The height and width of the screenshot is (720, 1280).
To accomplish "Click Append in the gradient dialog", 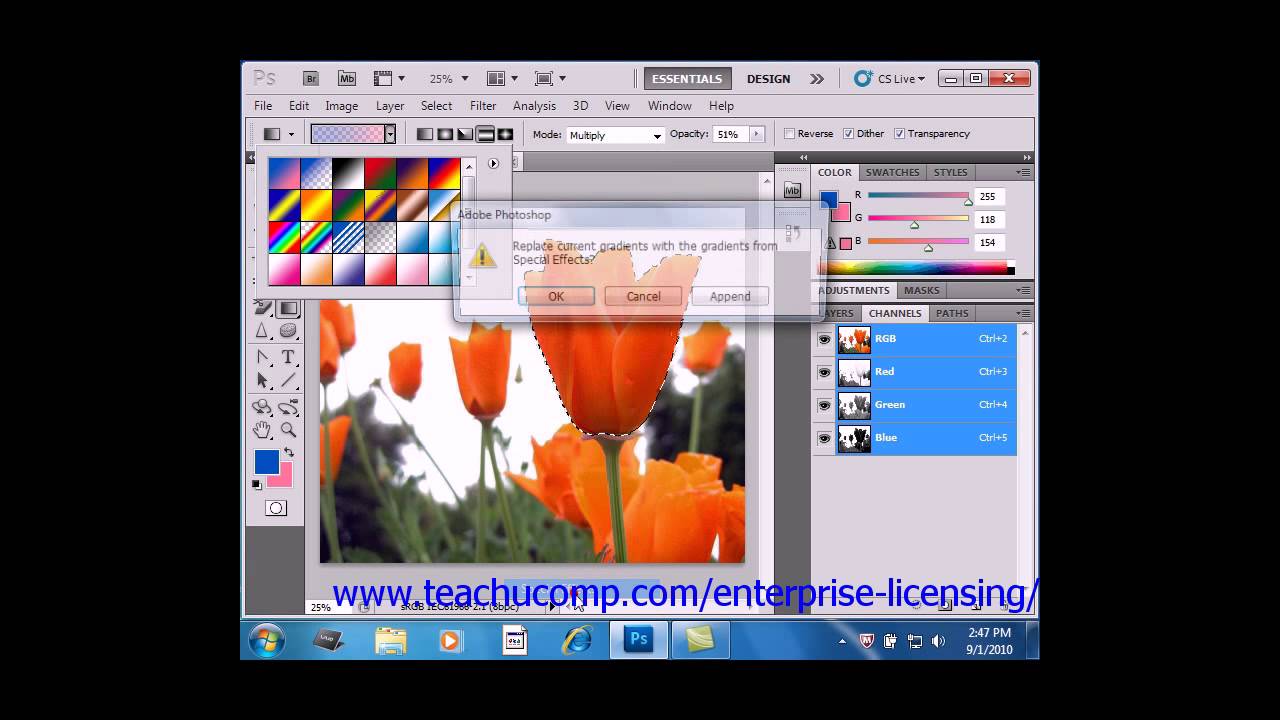I will tap(730, 296).
